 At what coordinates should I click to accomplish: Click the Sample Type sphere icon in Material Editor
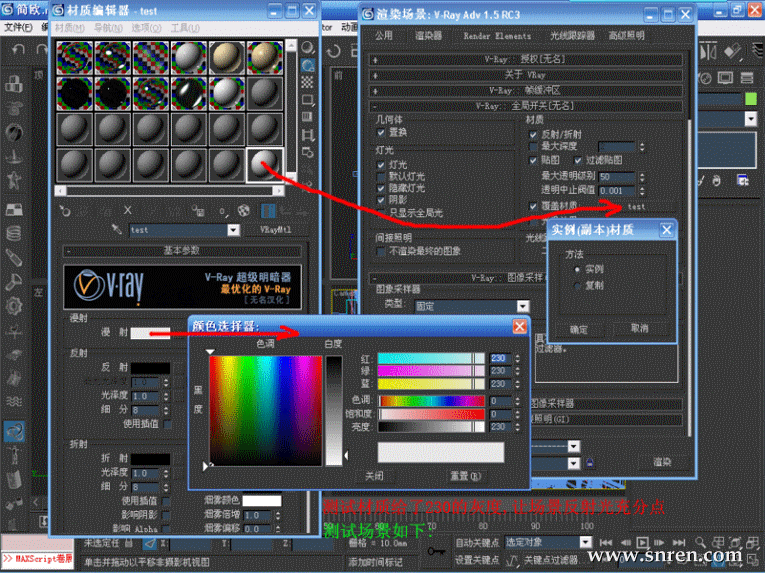click(x=307, y=47)
